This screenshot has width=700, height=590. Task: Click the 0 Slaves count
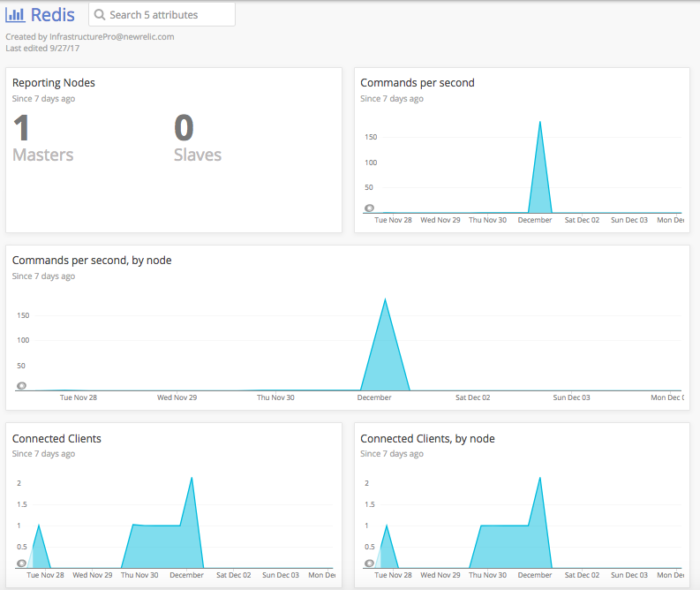[184, 128]
